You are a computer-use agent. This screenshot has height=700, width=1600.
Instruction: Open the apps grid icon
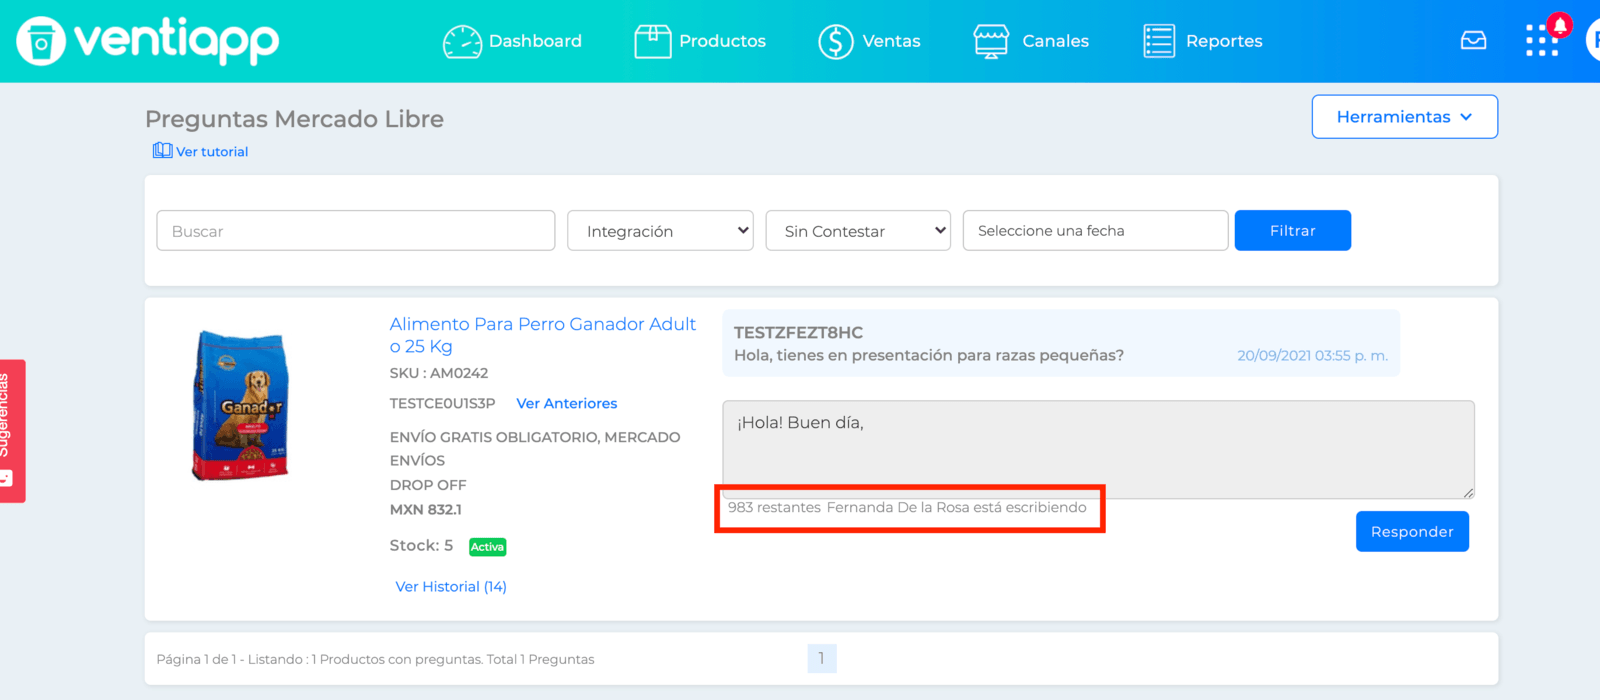point(1541,41)
